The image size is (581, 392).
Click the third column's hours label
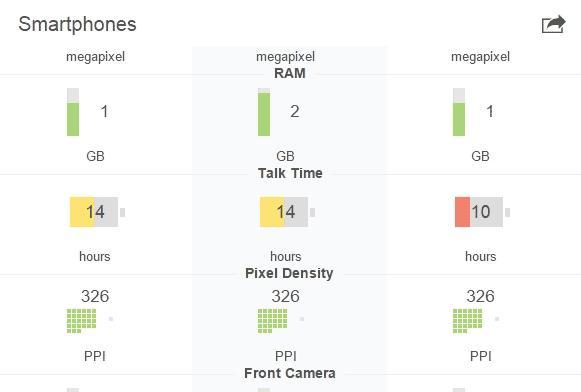481,256
